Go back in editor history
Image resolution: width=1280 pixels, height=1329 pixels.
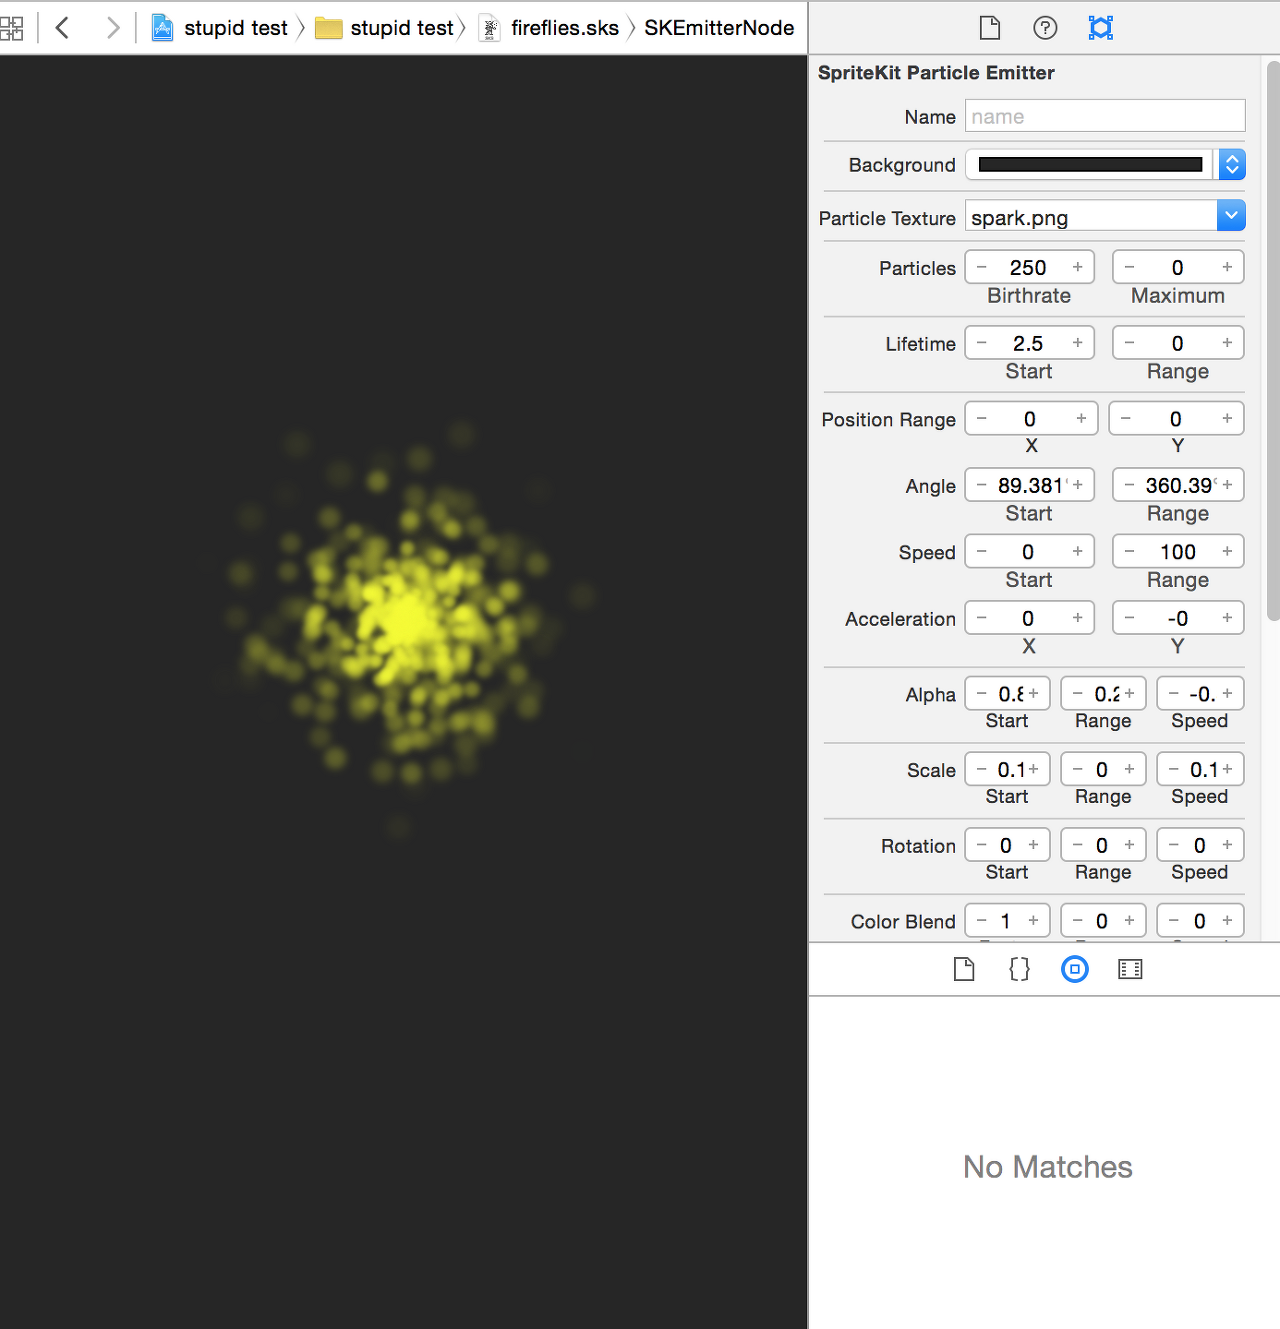point(62,28)
